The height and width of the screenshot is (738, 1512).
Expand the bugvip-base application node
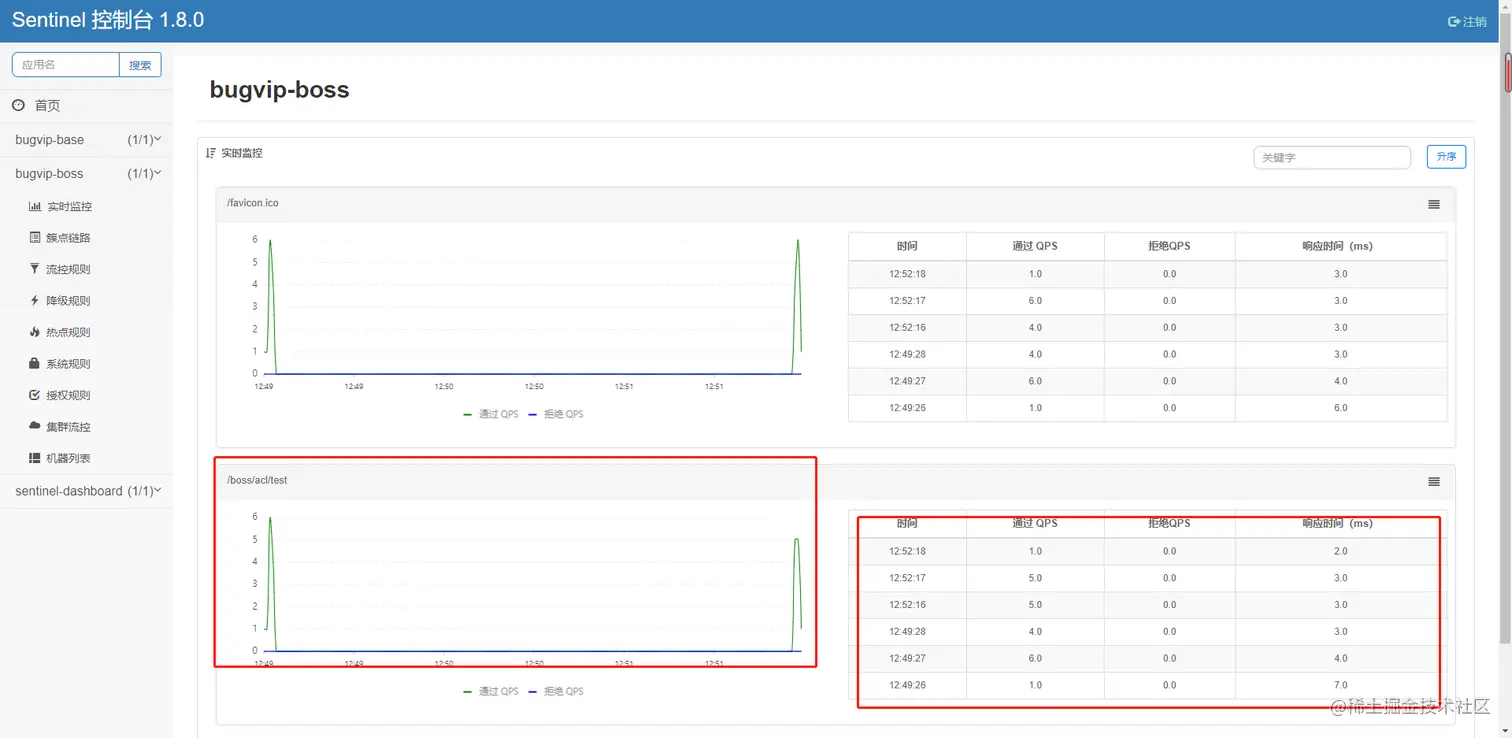(87, 140)
